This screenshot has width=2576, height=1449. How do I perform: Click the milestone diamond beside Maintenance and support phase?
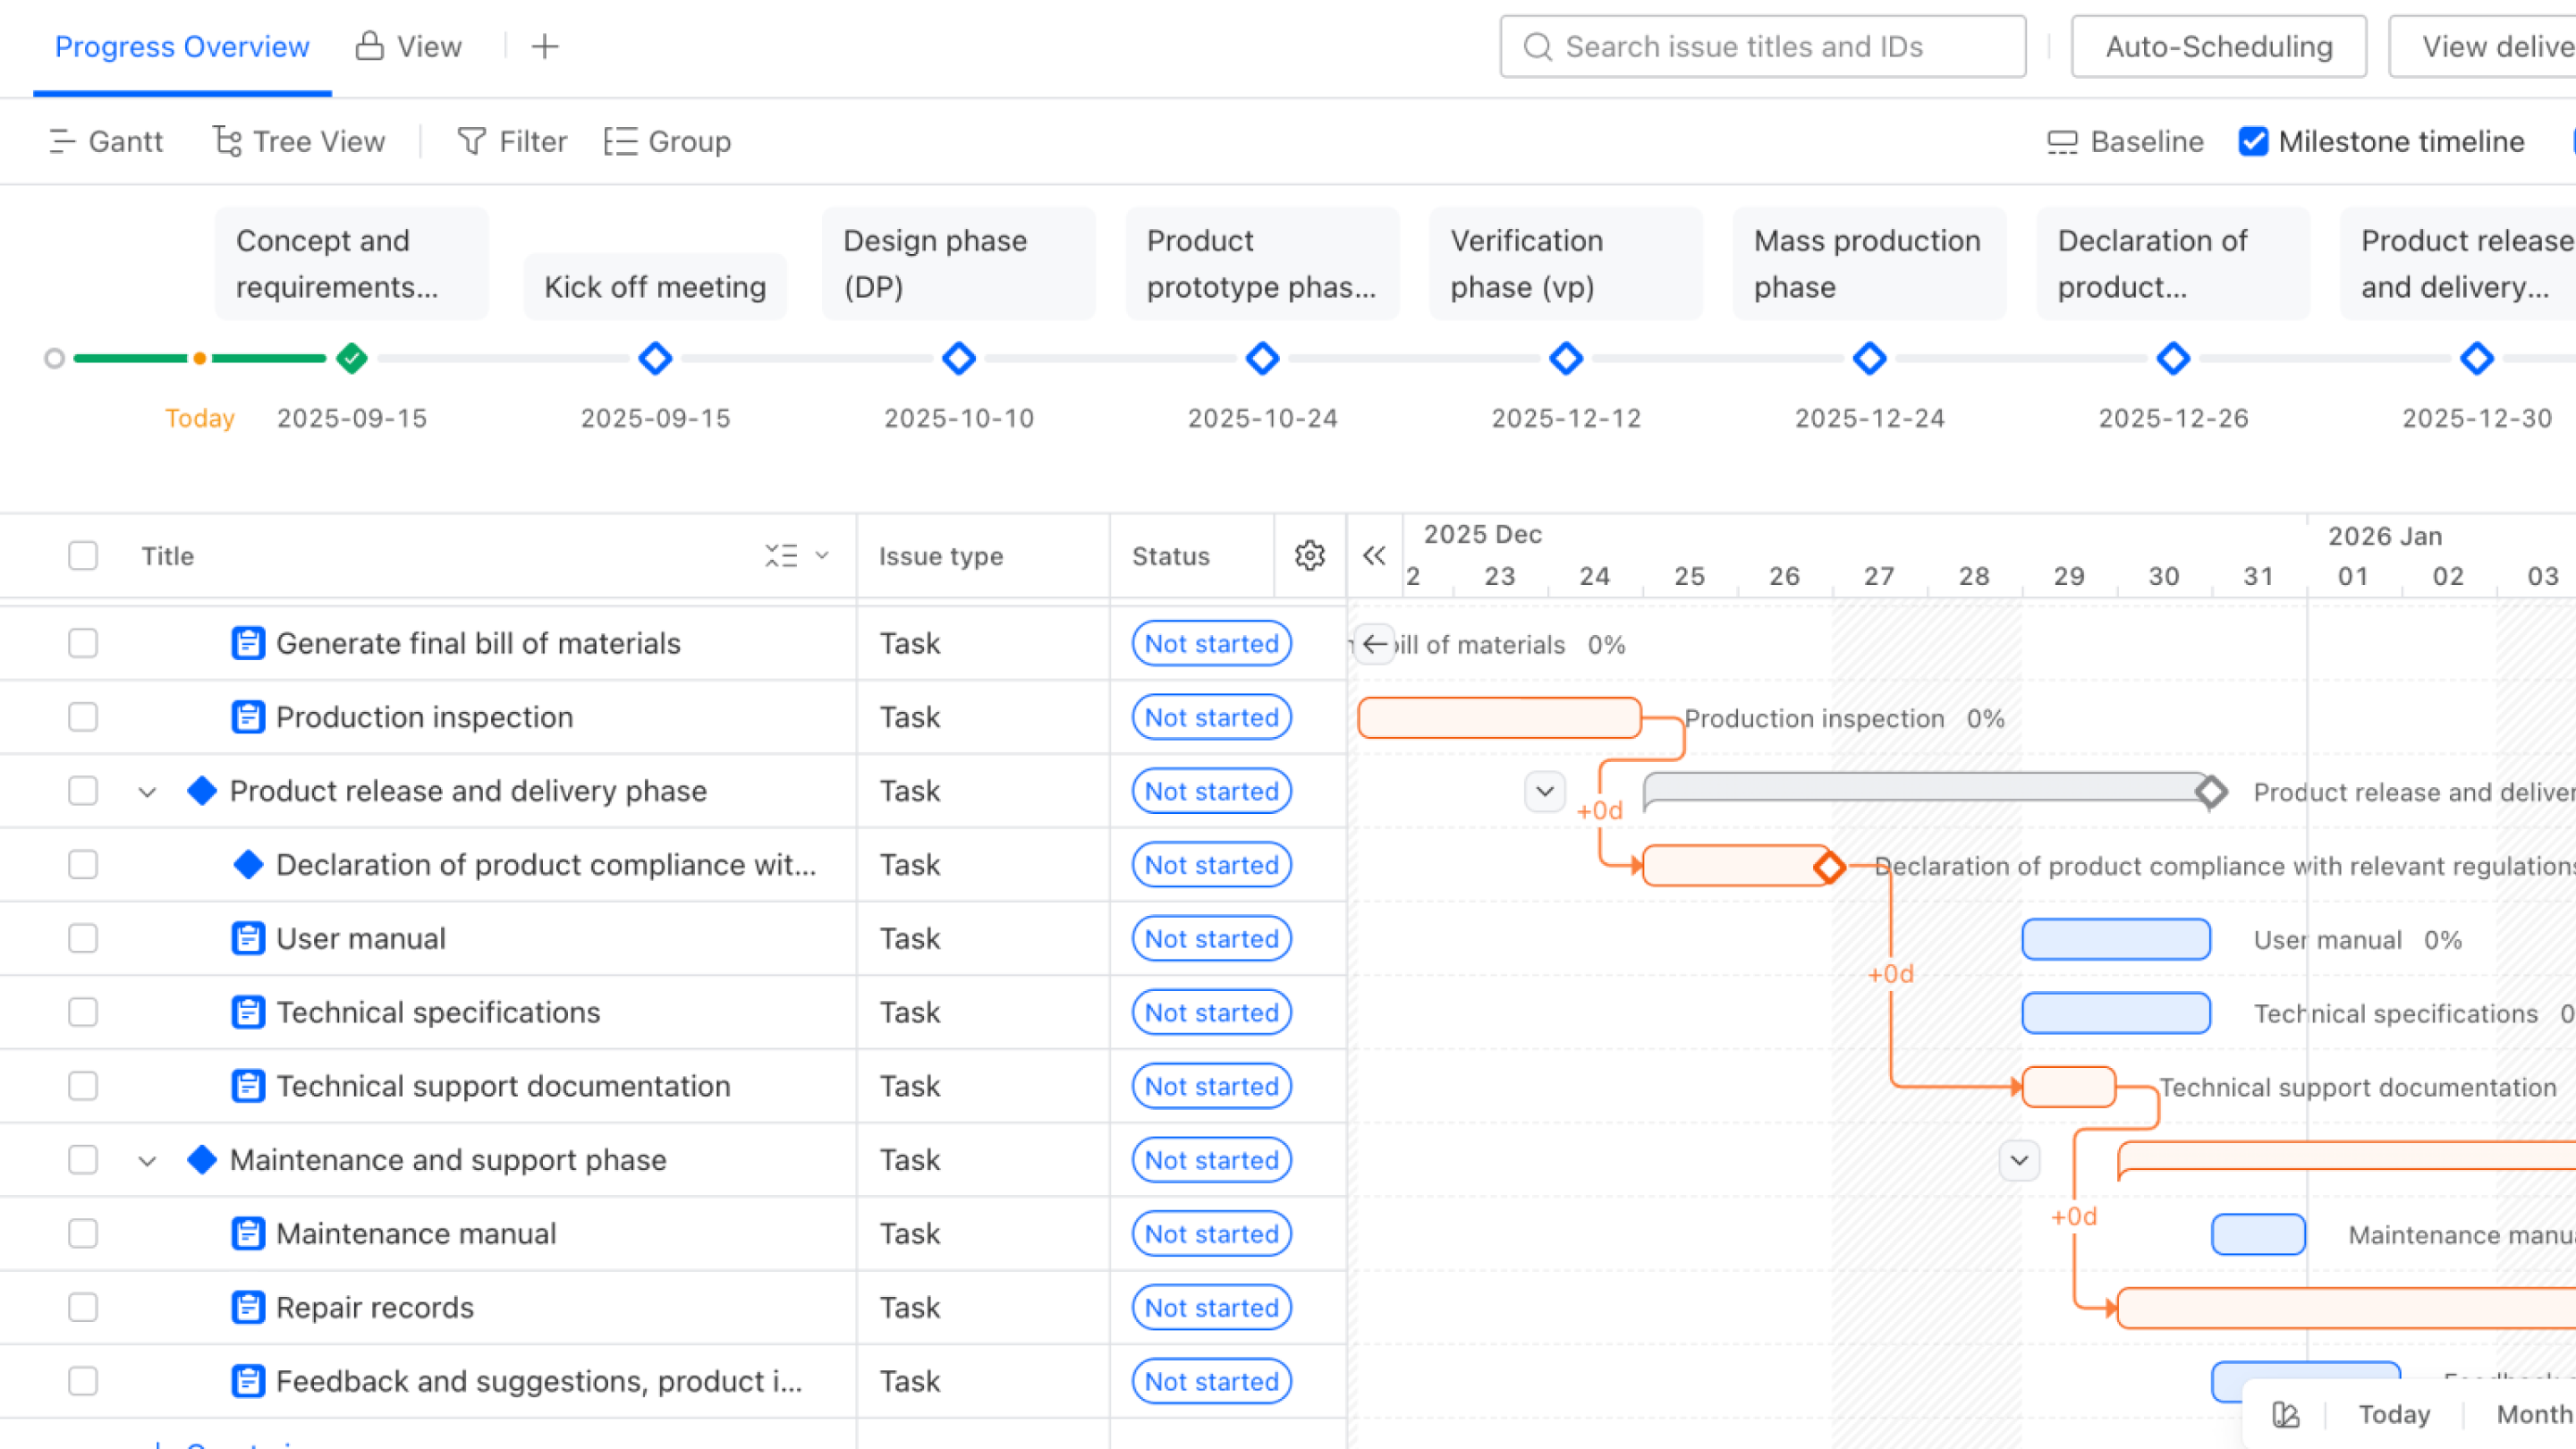pos(201,1159)
